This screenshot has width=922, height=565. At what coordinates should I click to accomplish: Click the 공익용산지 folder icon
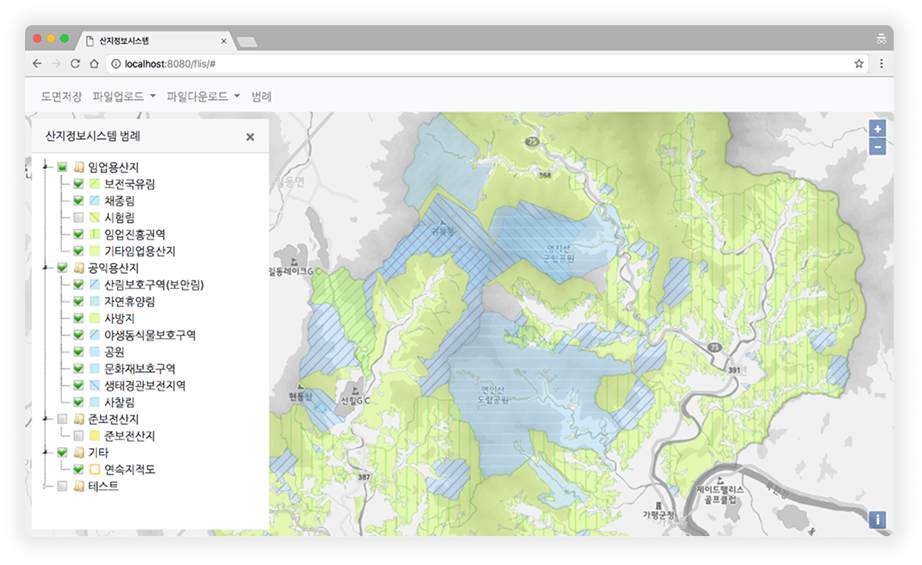pos(78,269)
